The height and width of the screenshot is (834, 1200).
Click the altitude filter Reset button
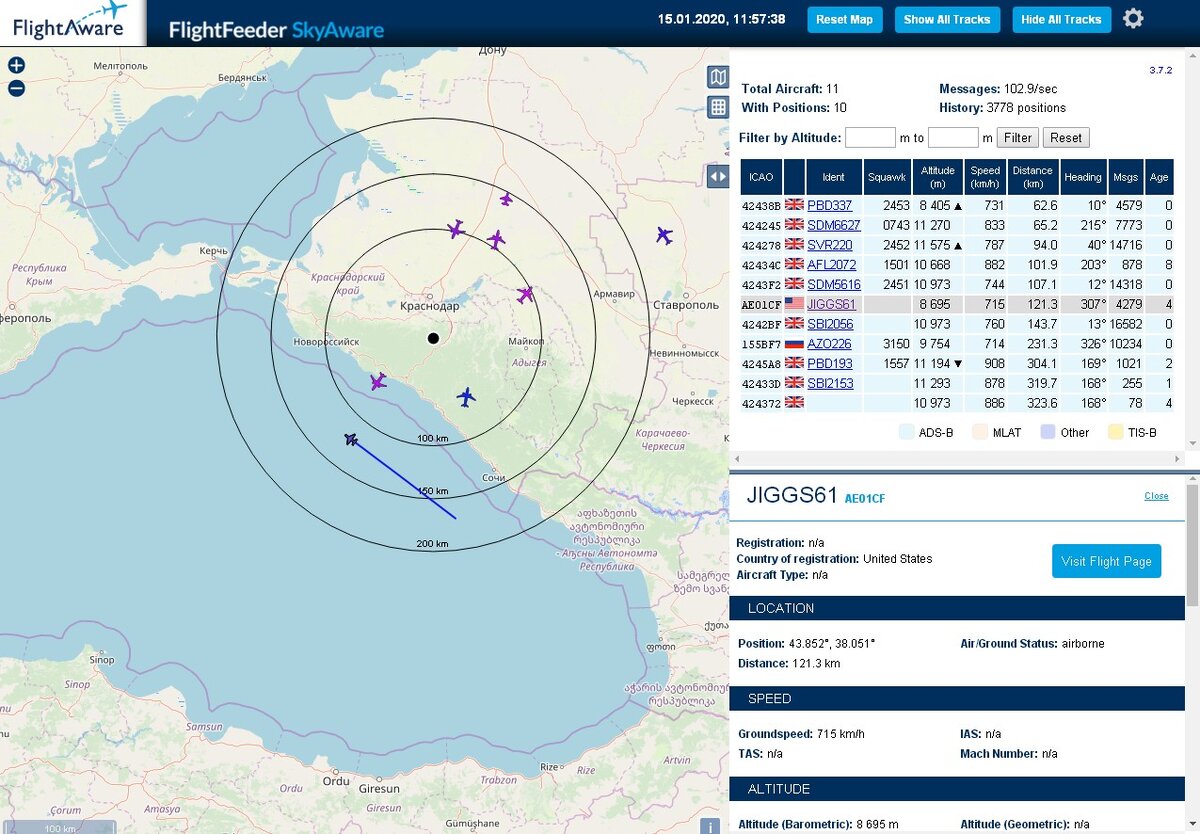[1066, 138]
